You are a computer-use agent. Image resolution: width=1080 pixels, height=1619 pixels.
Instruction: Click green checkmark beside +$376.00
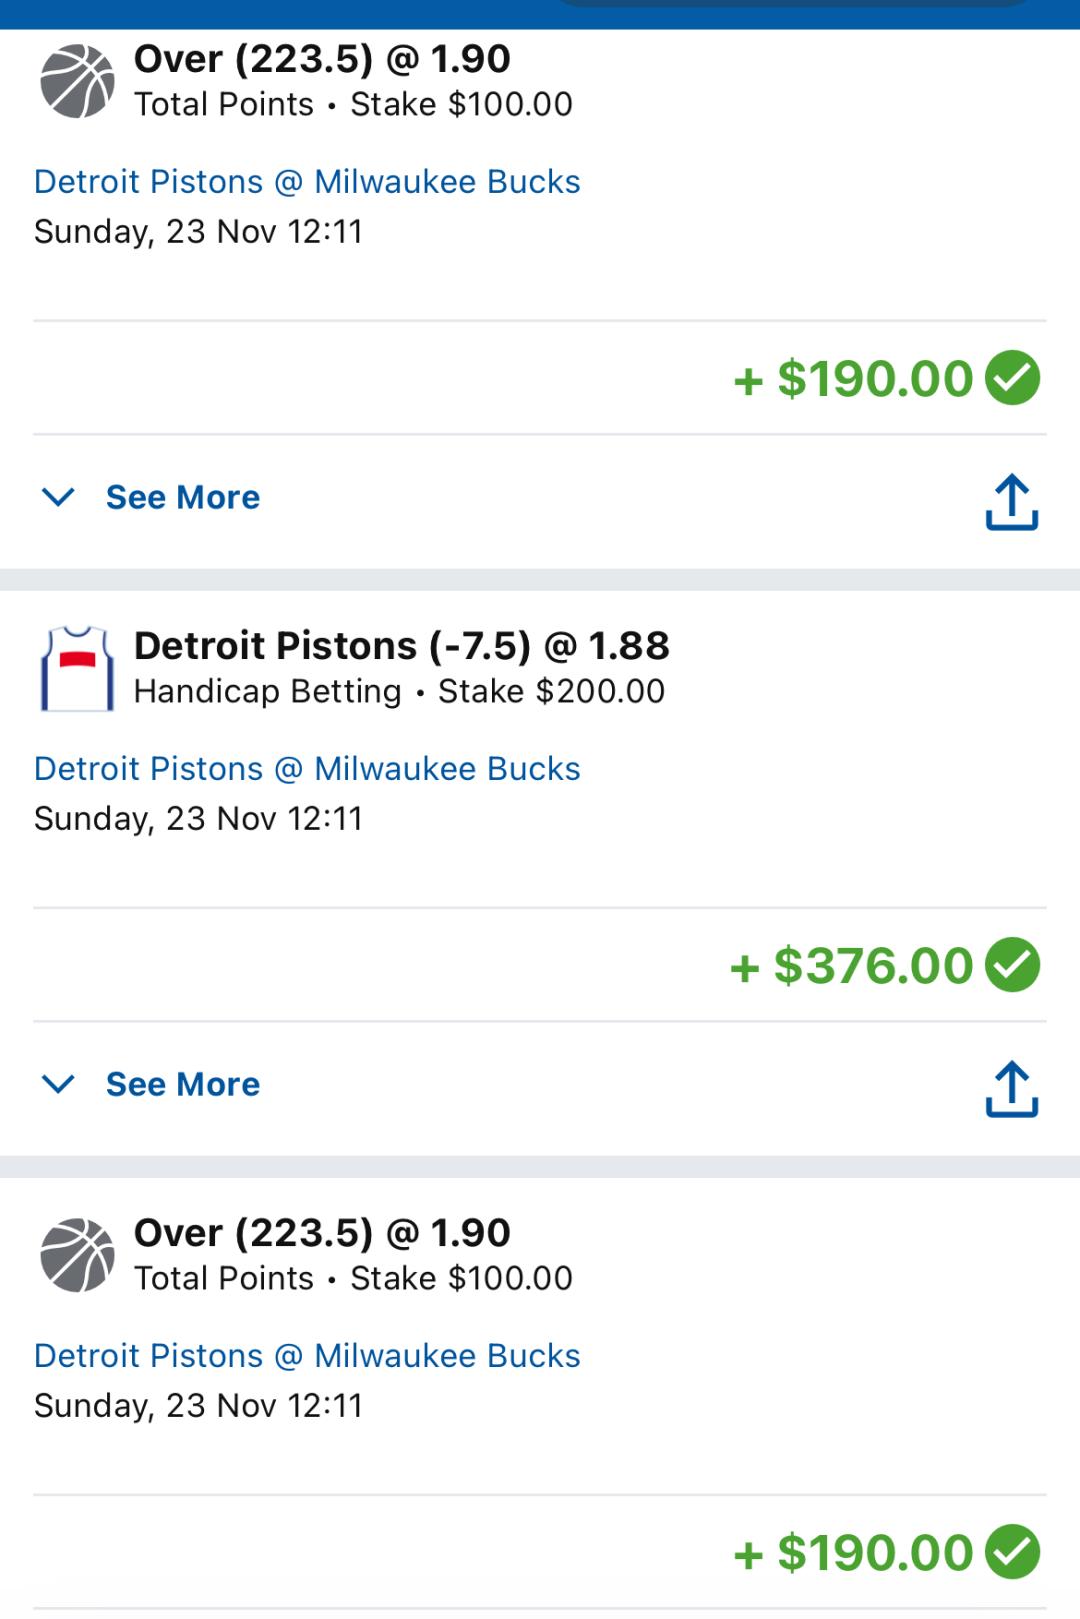coord(1013,965)
